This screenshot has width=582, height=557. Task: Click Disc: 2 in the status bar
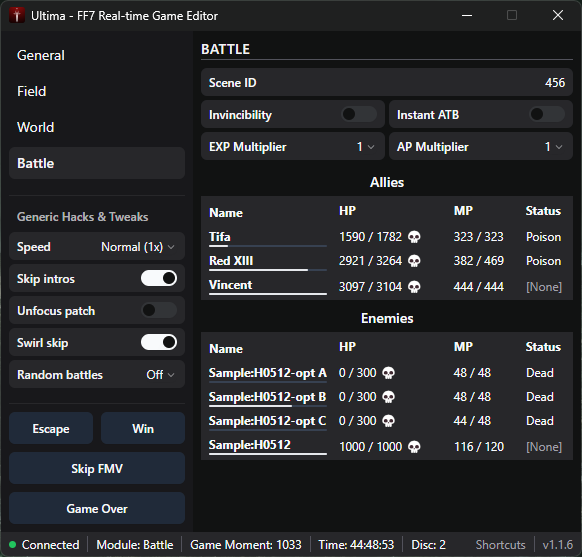click(428, 545)
